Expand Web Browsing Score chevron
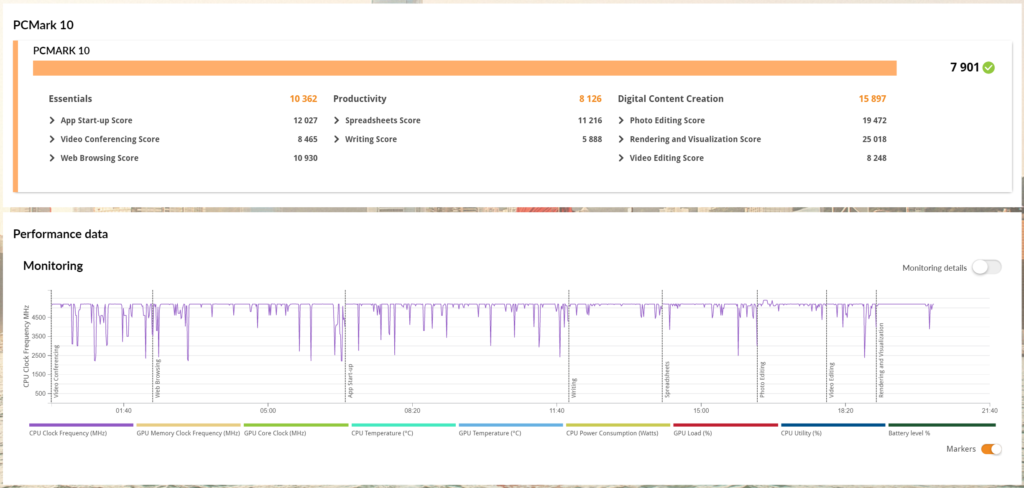The height and width of the screenshot is (488, 1024). tap(52, 158)
